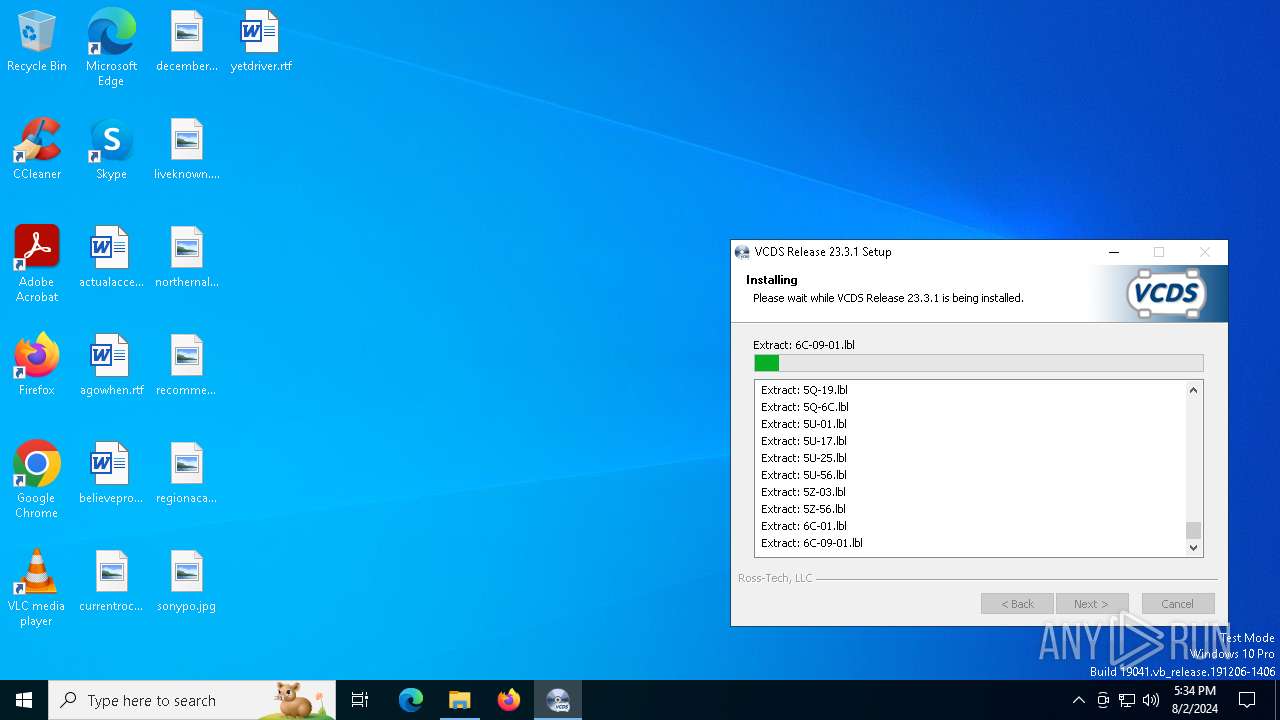Click the install progress bar in VCDS Setup

click(979, 363)
